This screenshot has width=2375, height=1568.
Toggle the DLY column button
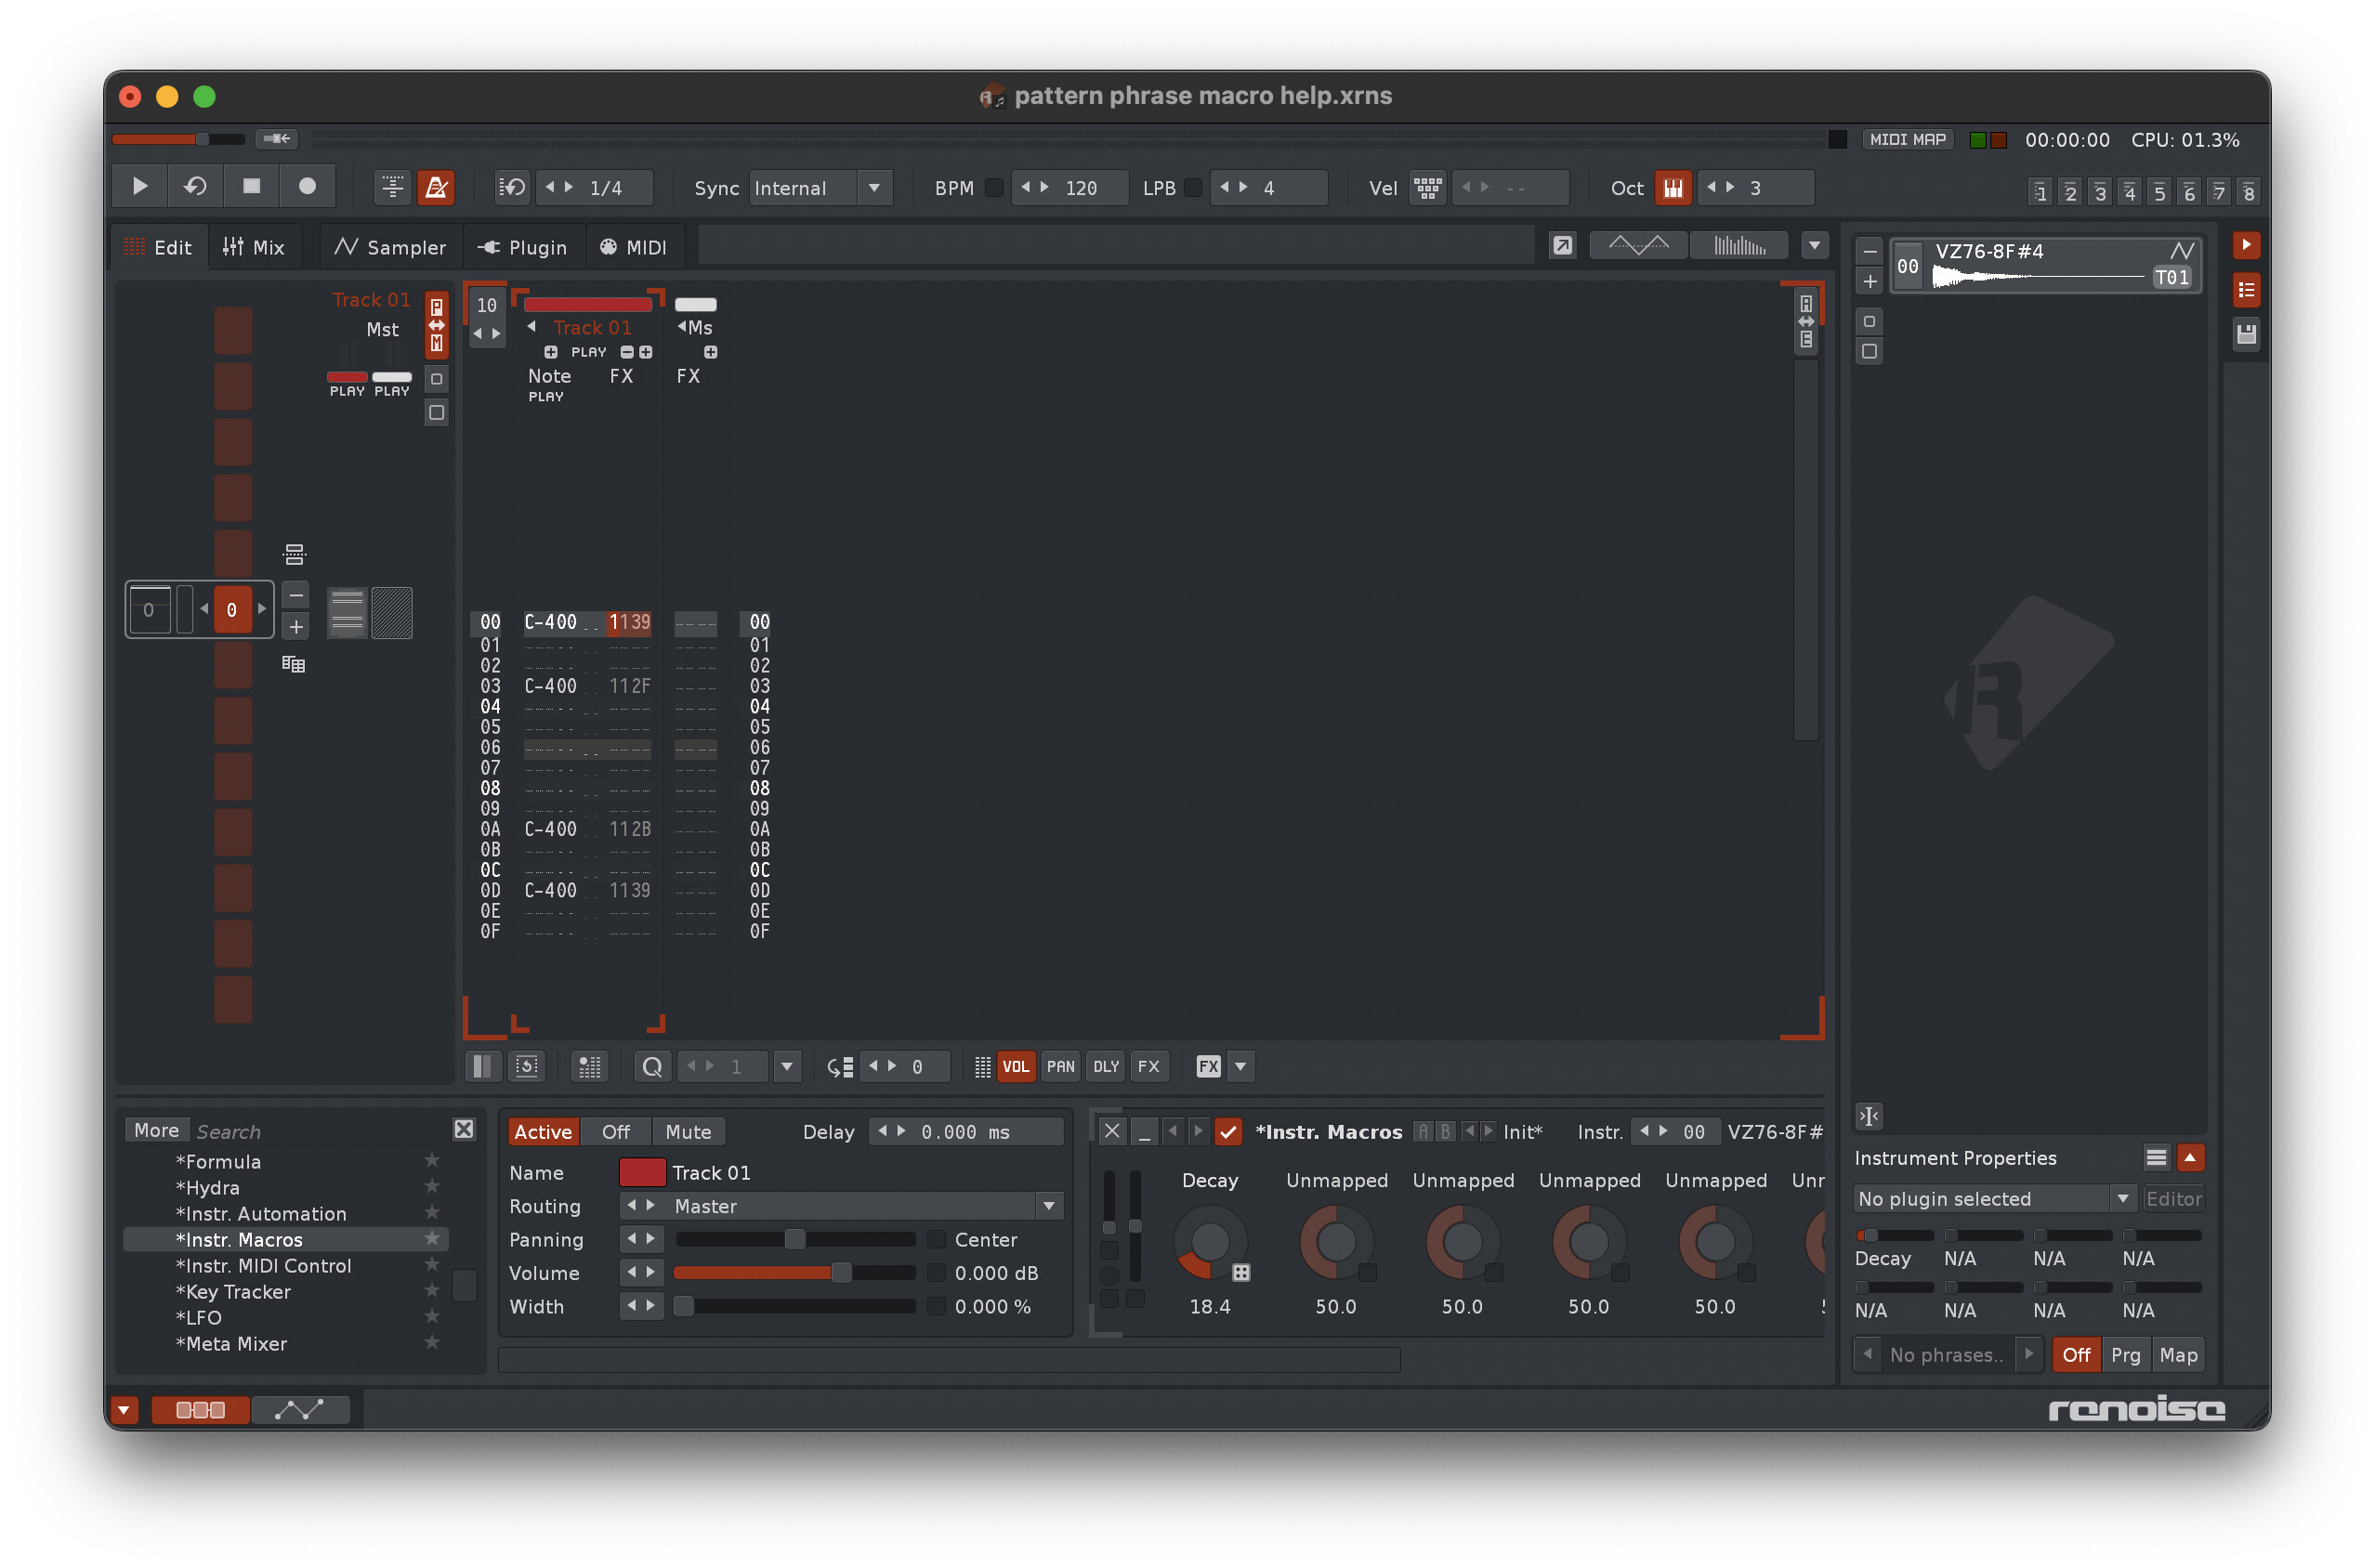click(x=1105, y=1067)
